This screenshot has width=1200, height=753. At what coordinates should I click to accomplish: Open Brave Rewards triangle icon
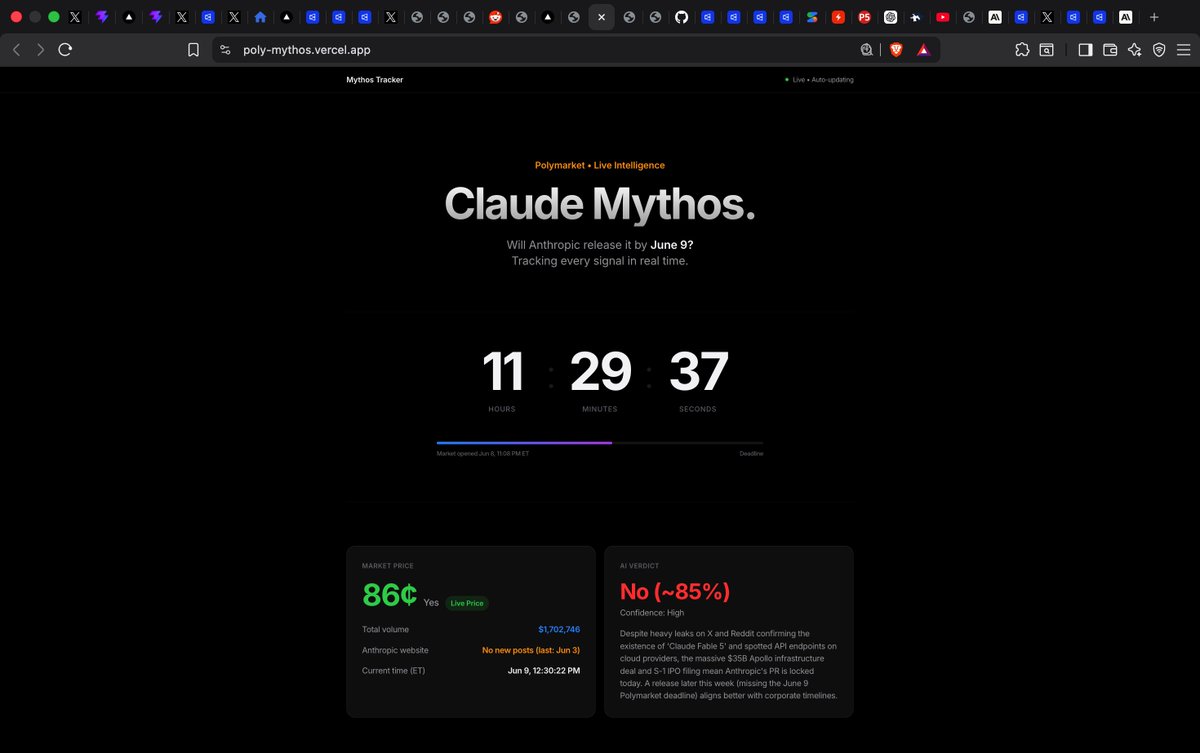tap(923, 50)
